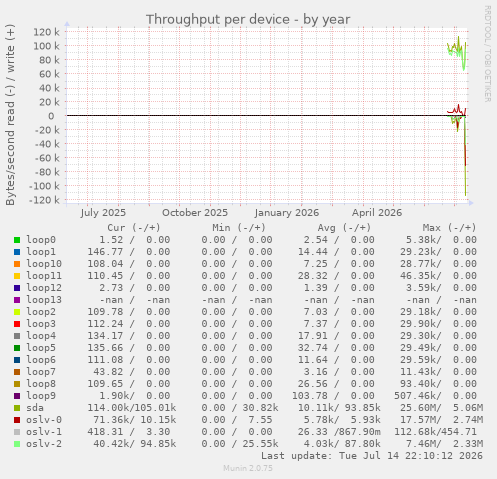Click oslv-0 max value '17.57M/ 2.74M'

click(442, 420)
